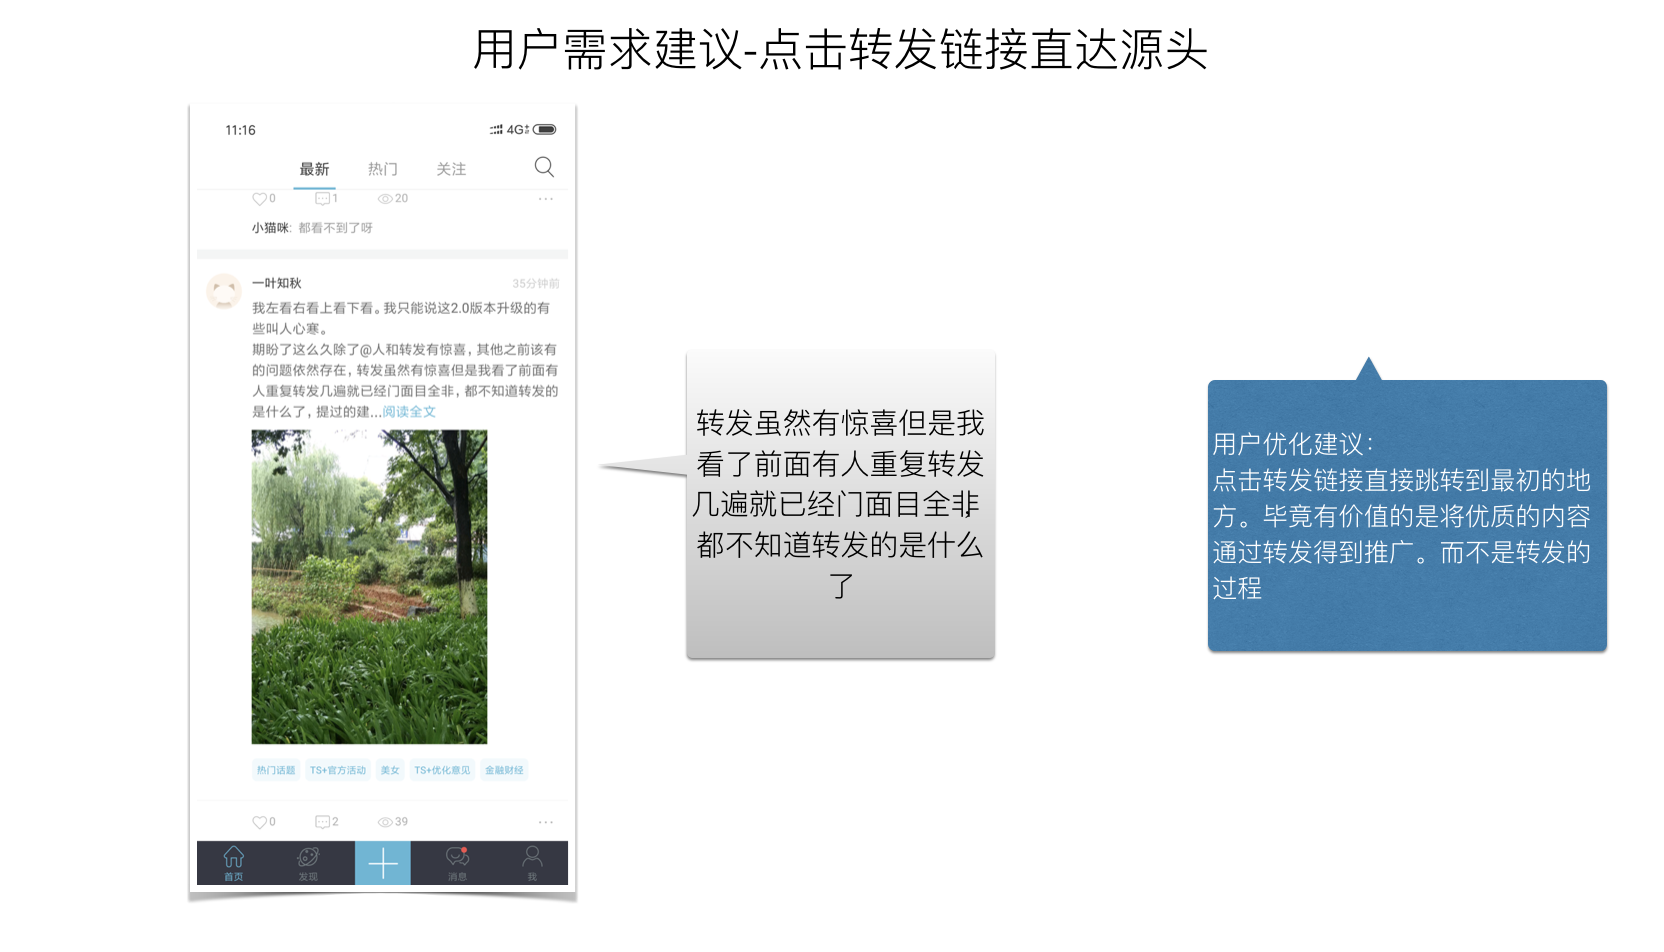1664x952 pixels.
Task: Open the comment icon showing 2 comments
Action: point(325,821)
